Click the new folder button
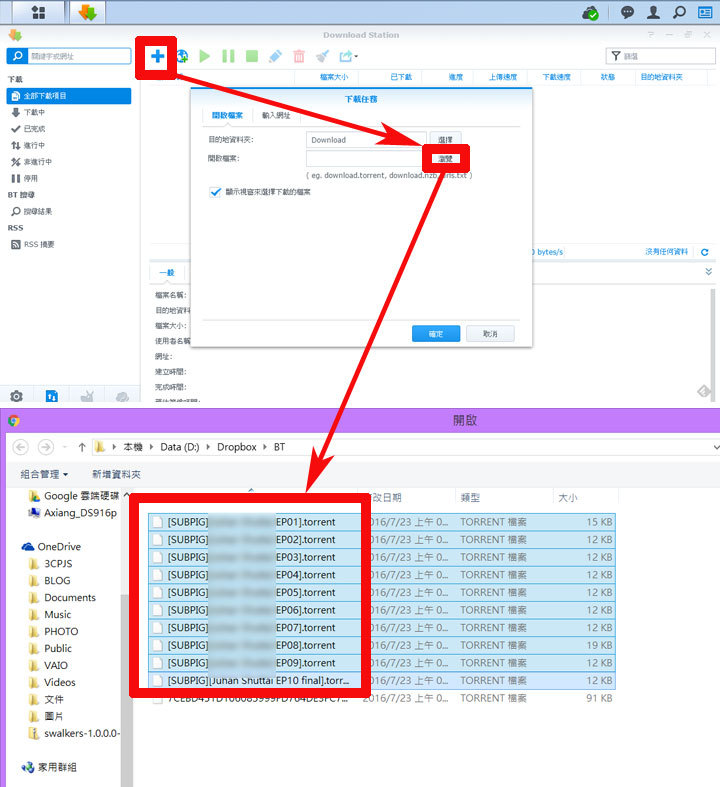 coord(116,474)
